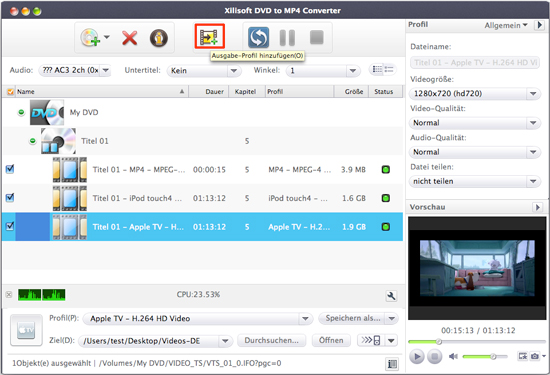The image size is (550, 375).
Task: Uncheck the Titel 01 Apple TV row checkbox
Action: (10, 226)
